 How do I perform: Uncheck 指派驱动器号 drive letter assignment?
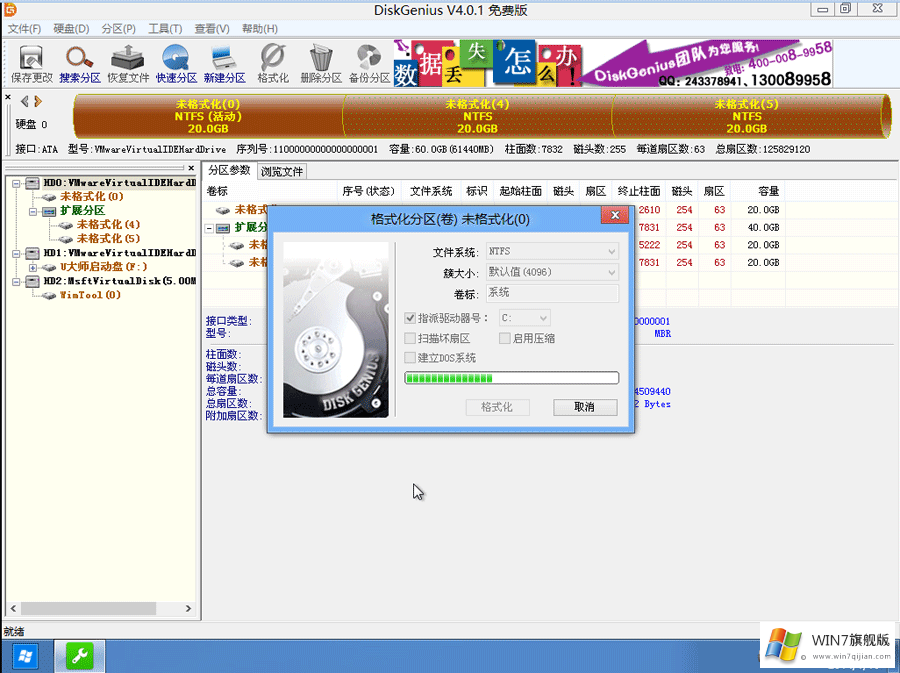point(410,318)
